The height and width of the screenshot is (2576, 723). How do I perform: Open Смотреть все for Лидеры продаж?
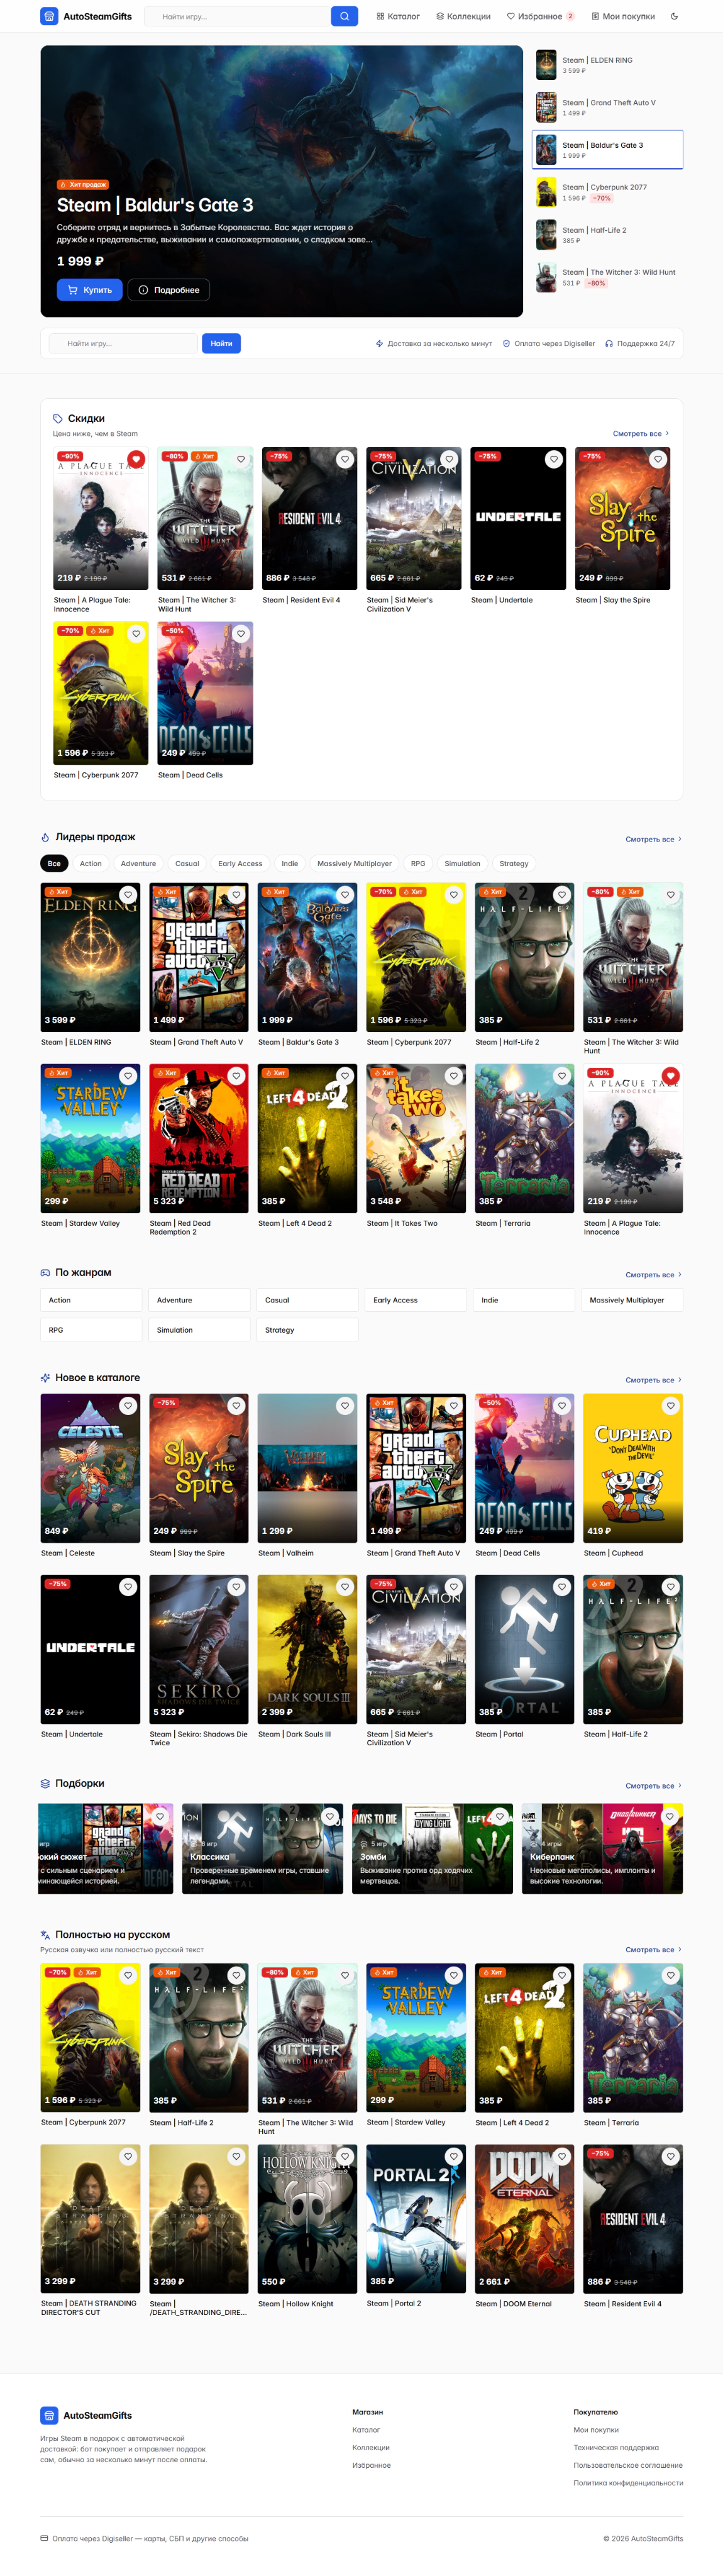click(654, 839)
